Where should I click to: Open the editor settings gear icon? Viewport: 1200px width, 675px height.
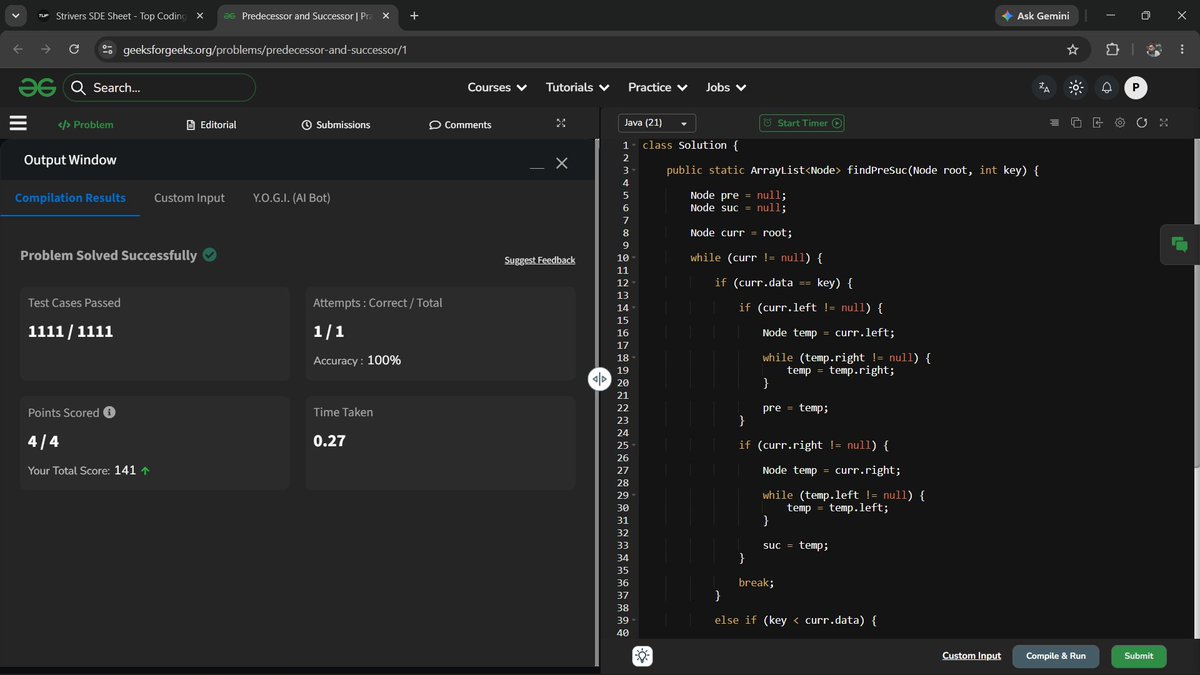pyautogui.click(x=1120, y=123)
